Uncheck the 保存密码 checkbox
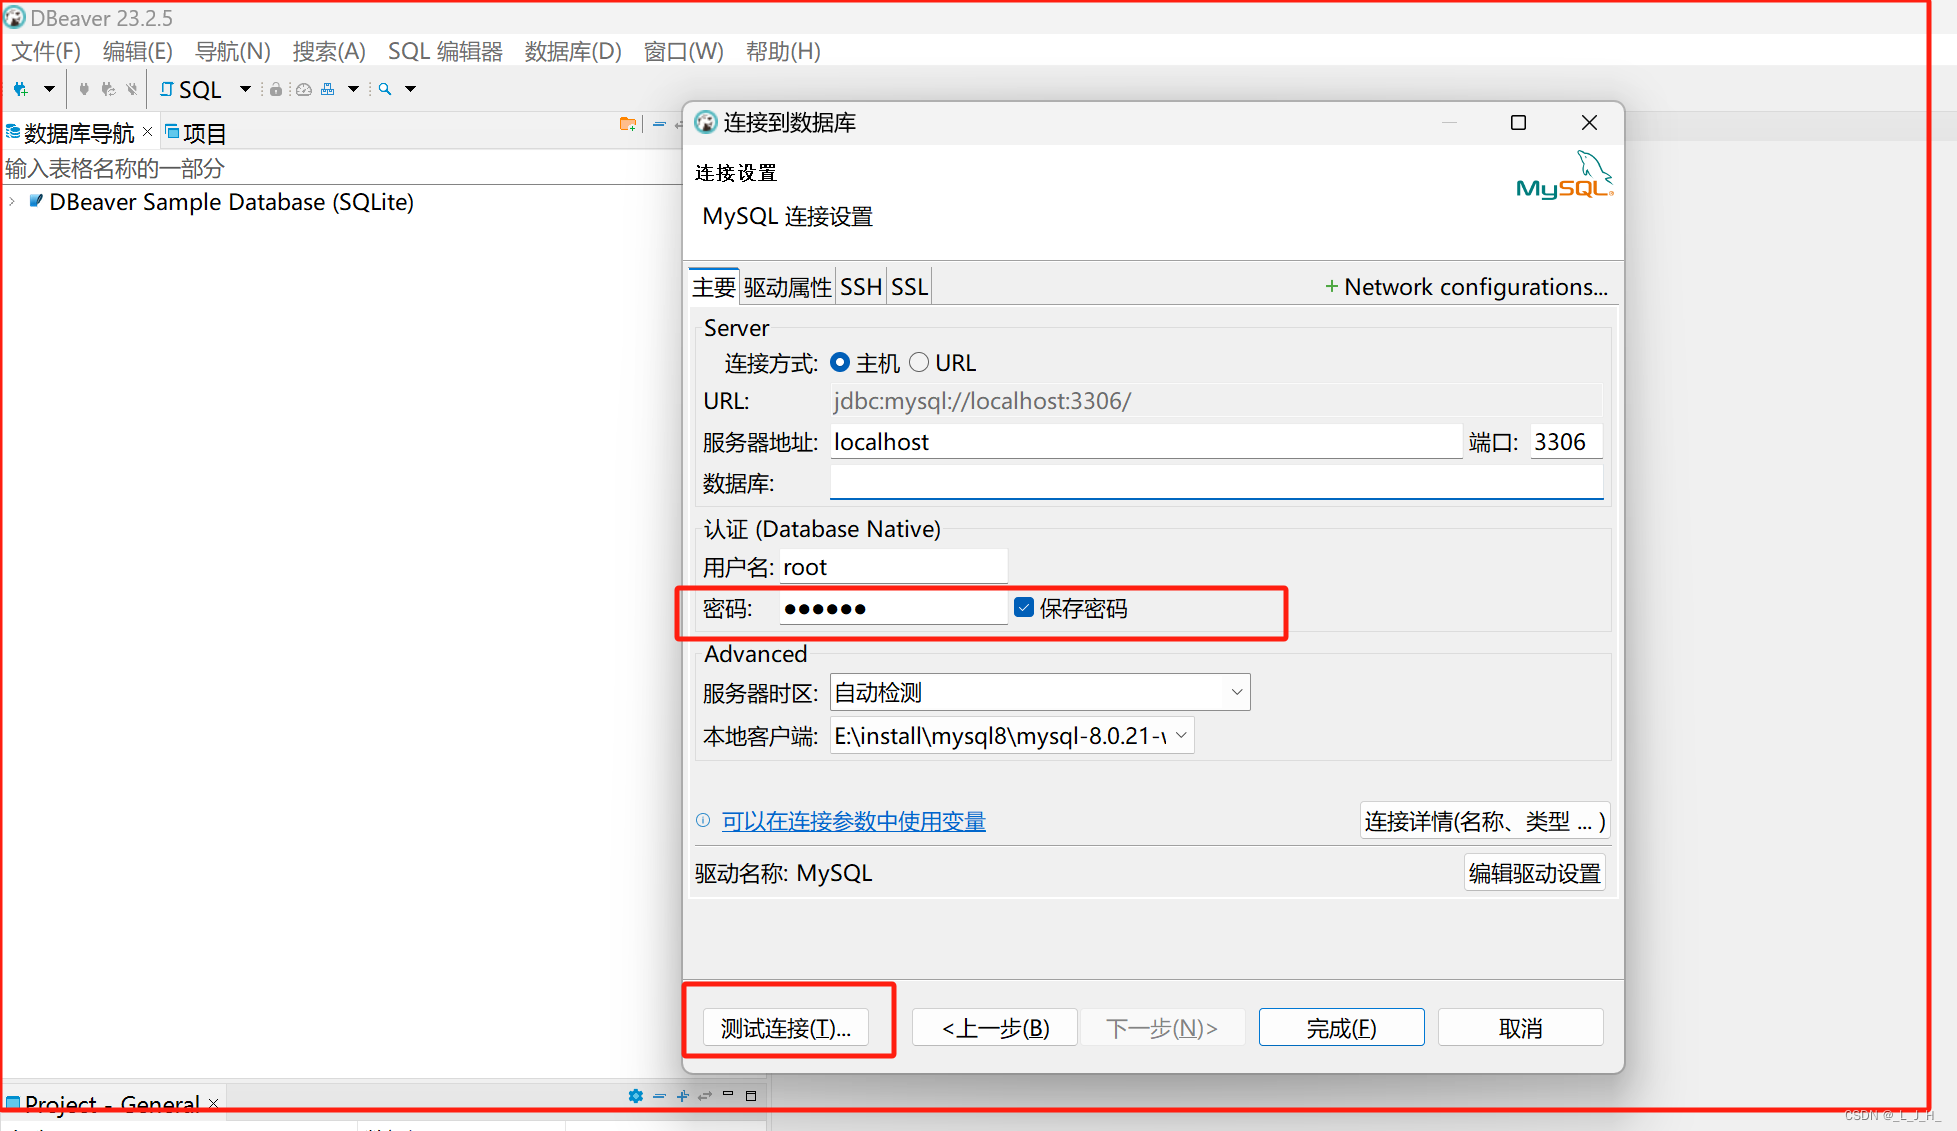The image size is (1957, 1131). click(1024, 607)
